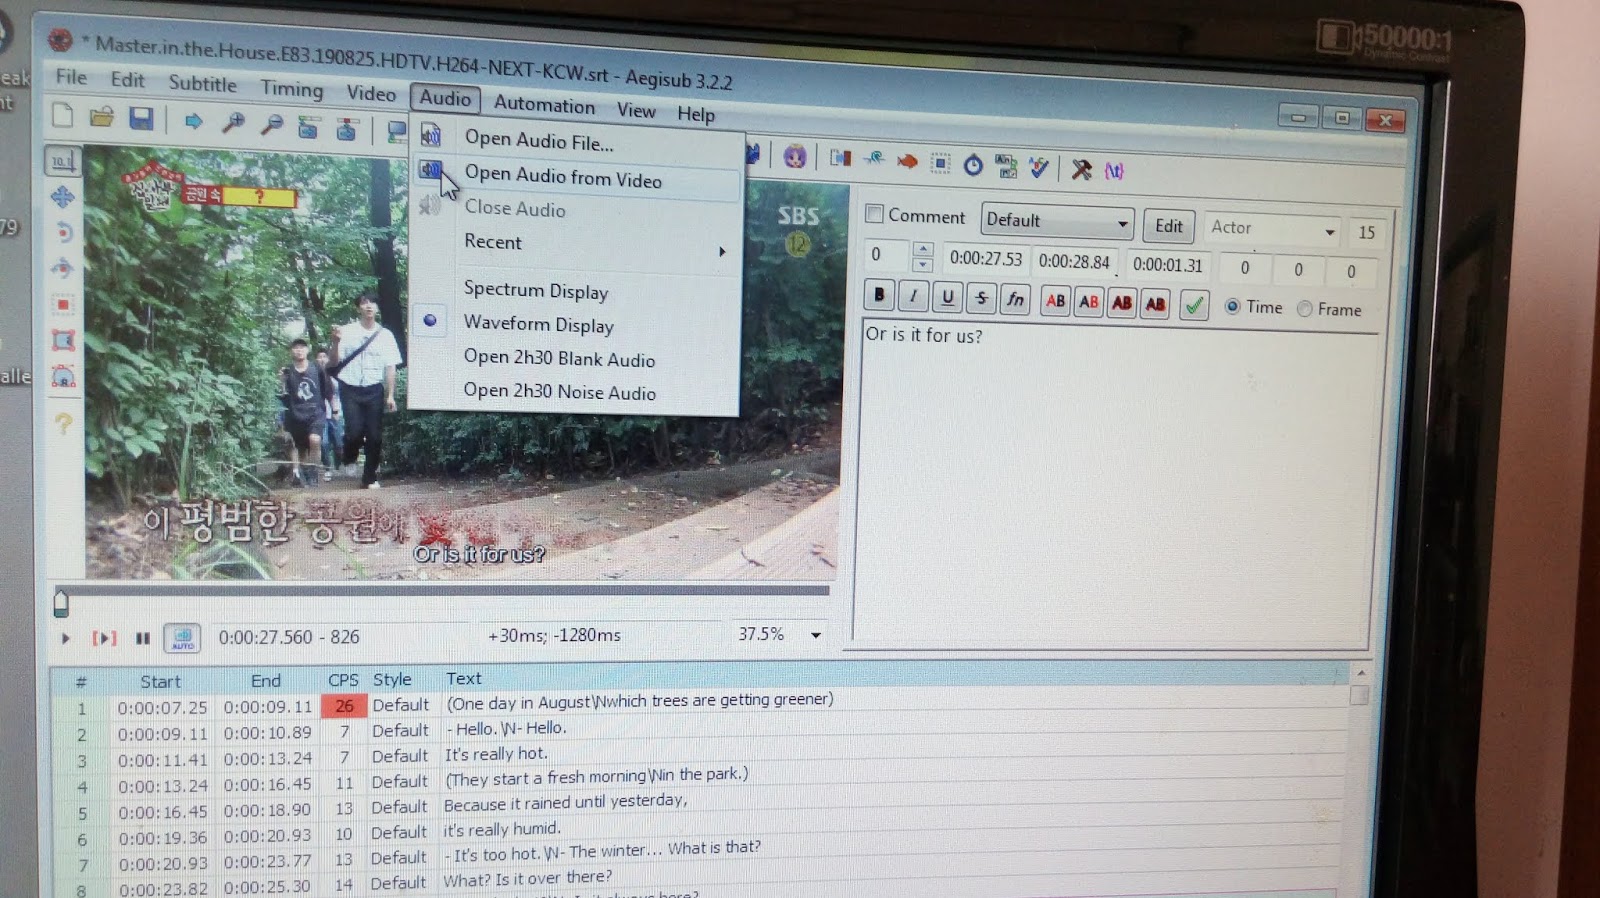Click the New Subtitles toolbar icon
Viewport: 1600px width, 898px height.
click(x=63, y=115)
